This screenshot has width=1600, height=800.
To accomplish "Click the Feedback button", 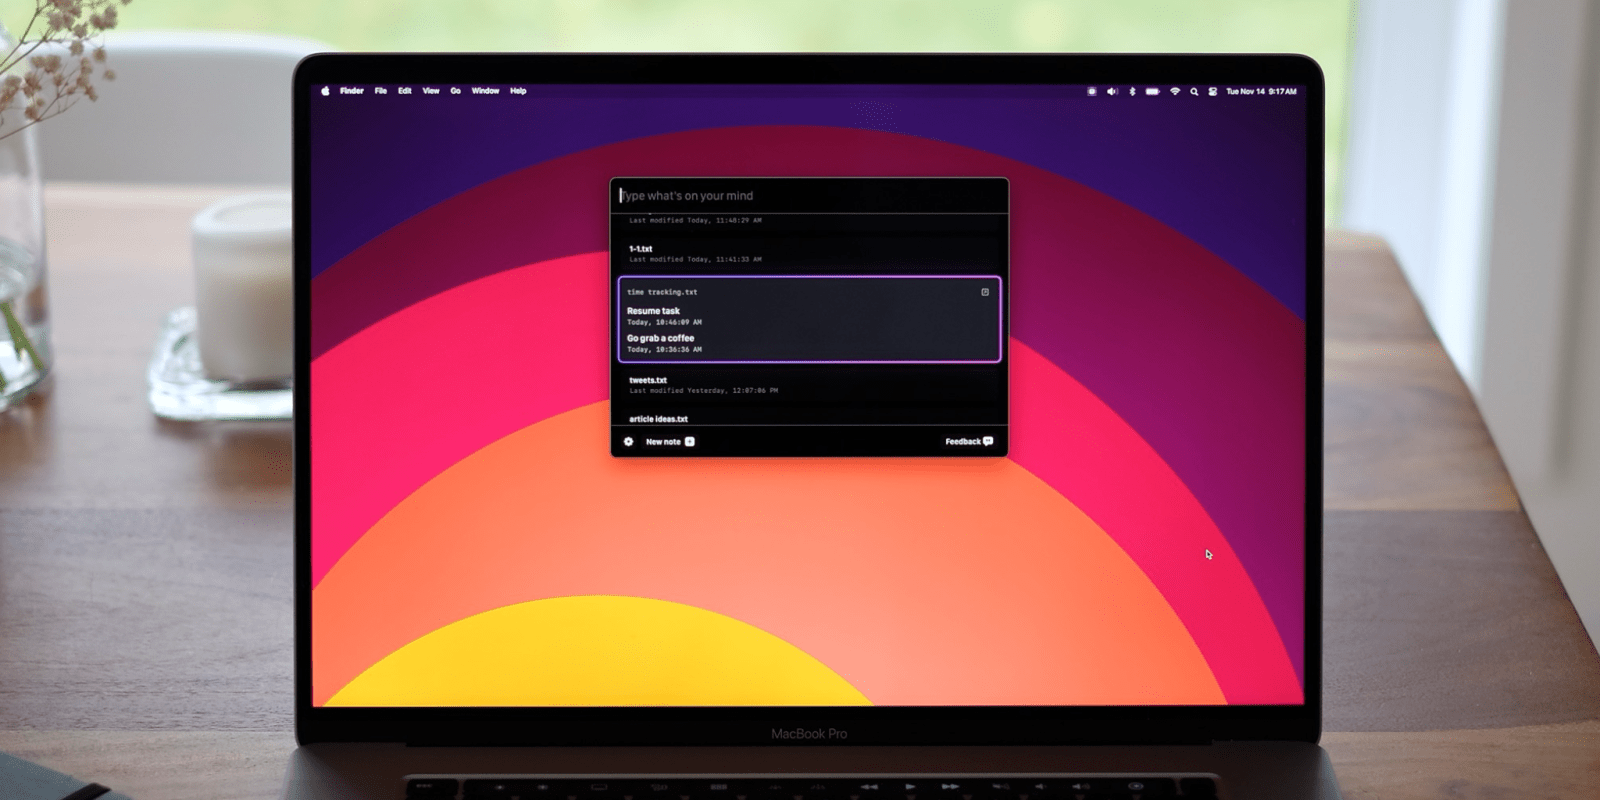I will click(x=968, y=441).
